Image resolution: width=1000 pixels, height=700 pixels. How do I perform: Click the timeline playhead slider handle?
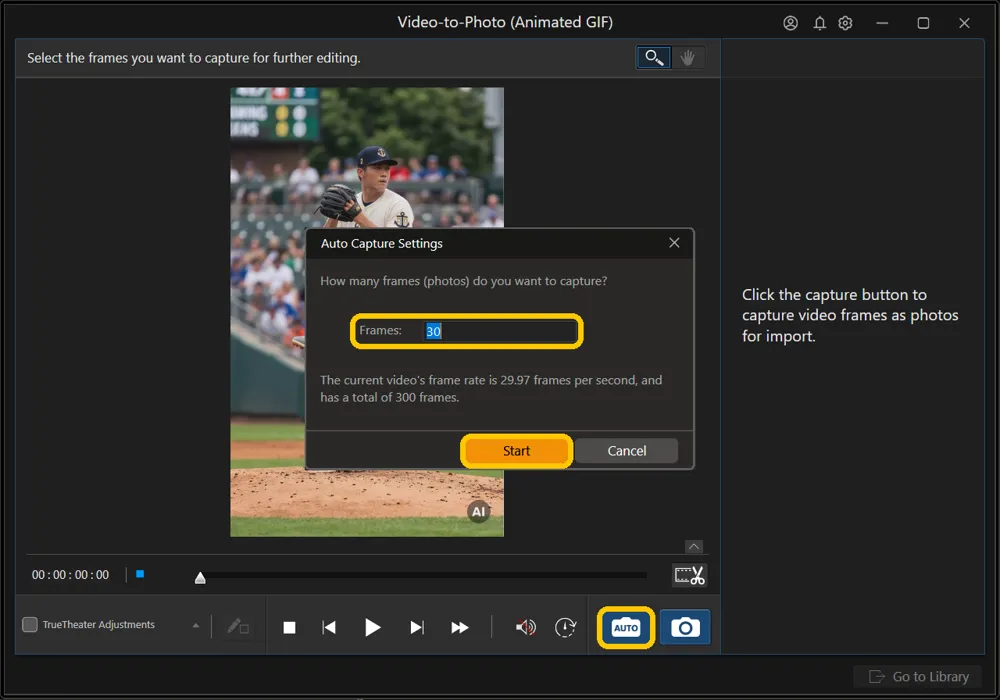pos(200,578)
